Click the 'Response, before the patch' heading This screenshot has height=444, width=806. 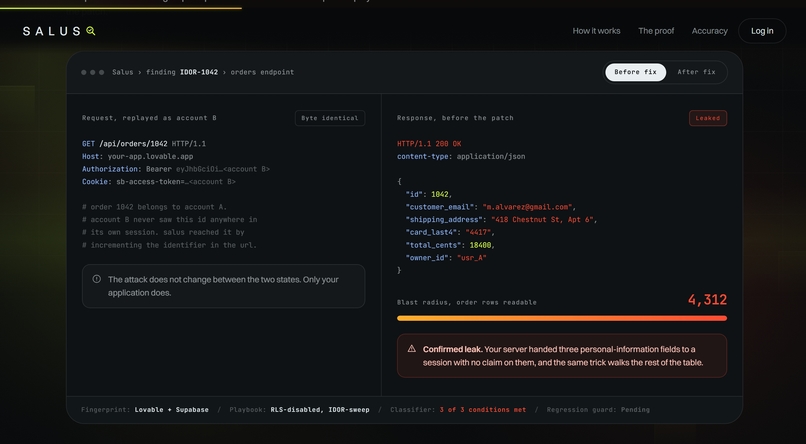point(455,118)
